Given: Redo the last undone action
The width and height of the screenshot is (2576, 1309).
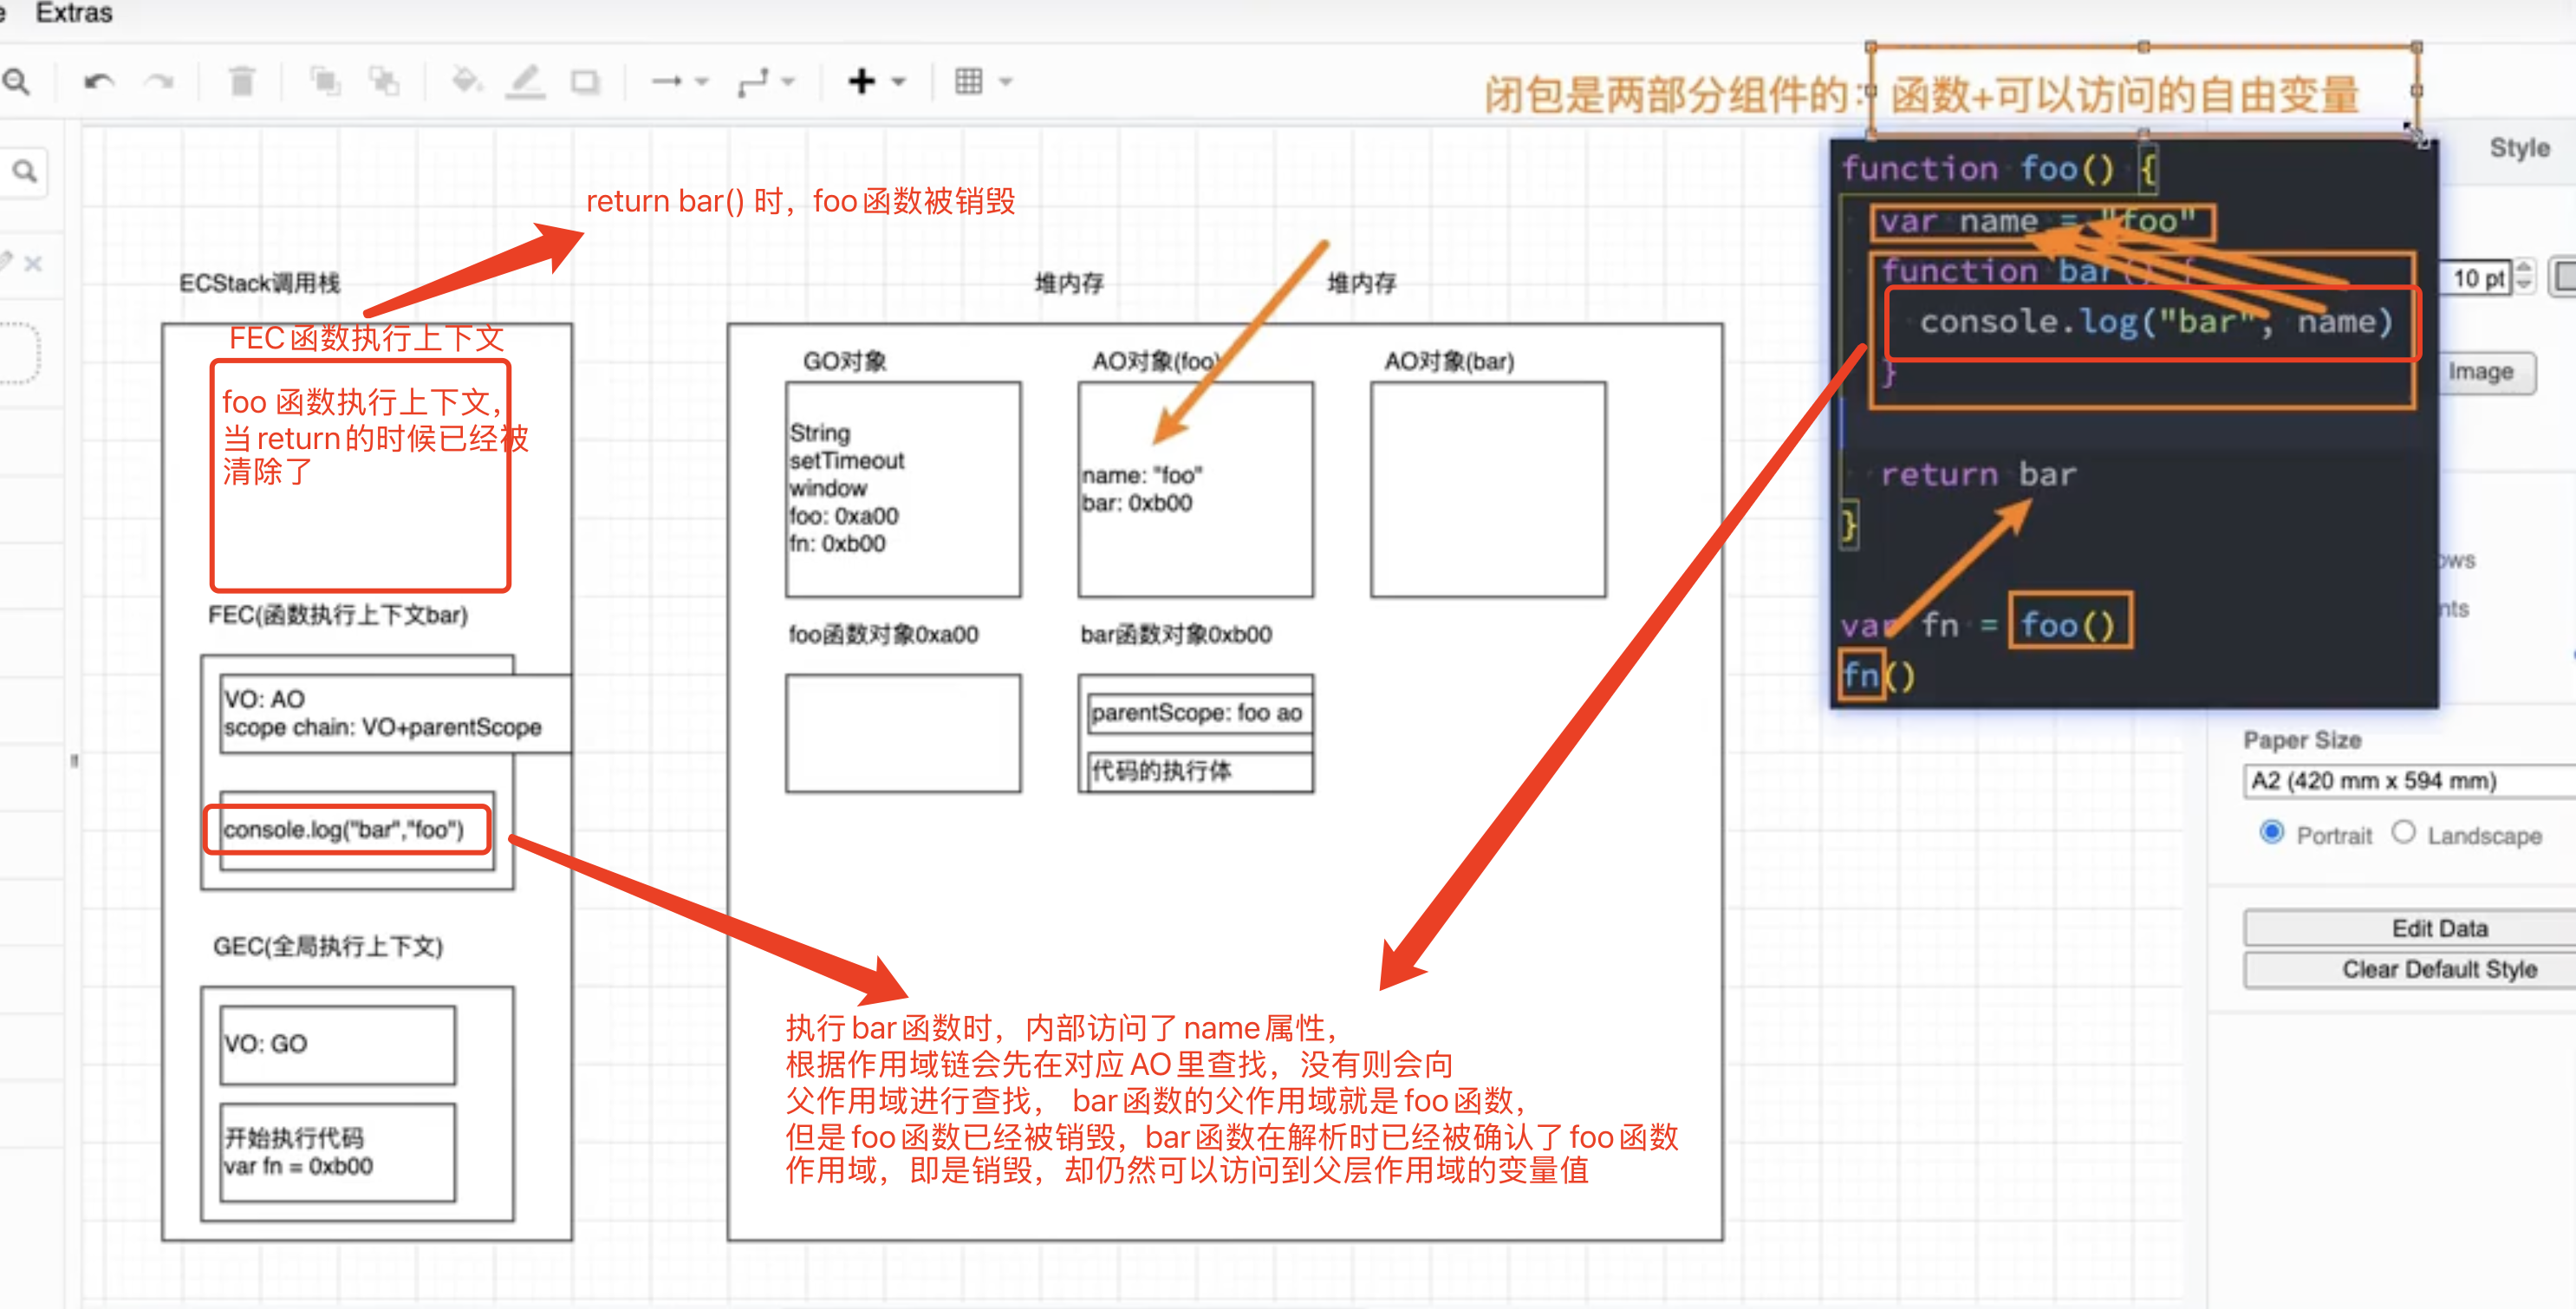Looking at the screenshot, I should (159, 81).
